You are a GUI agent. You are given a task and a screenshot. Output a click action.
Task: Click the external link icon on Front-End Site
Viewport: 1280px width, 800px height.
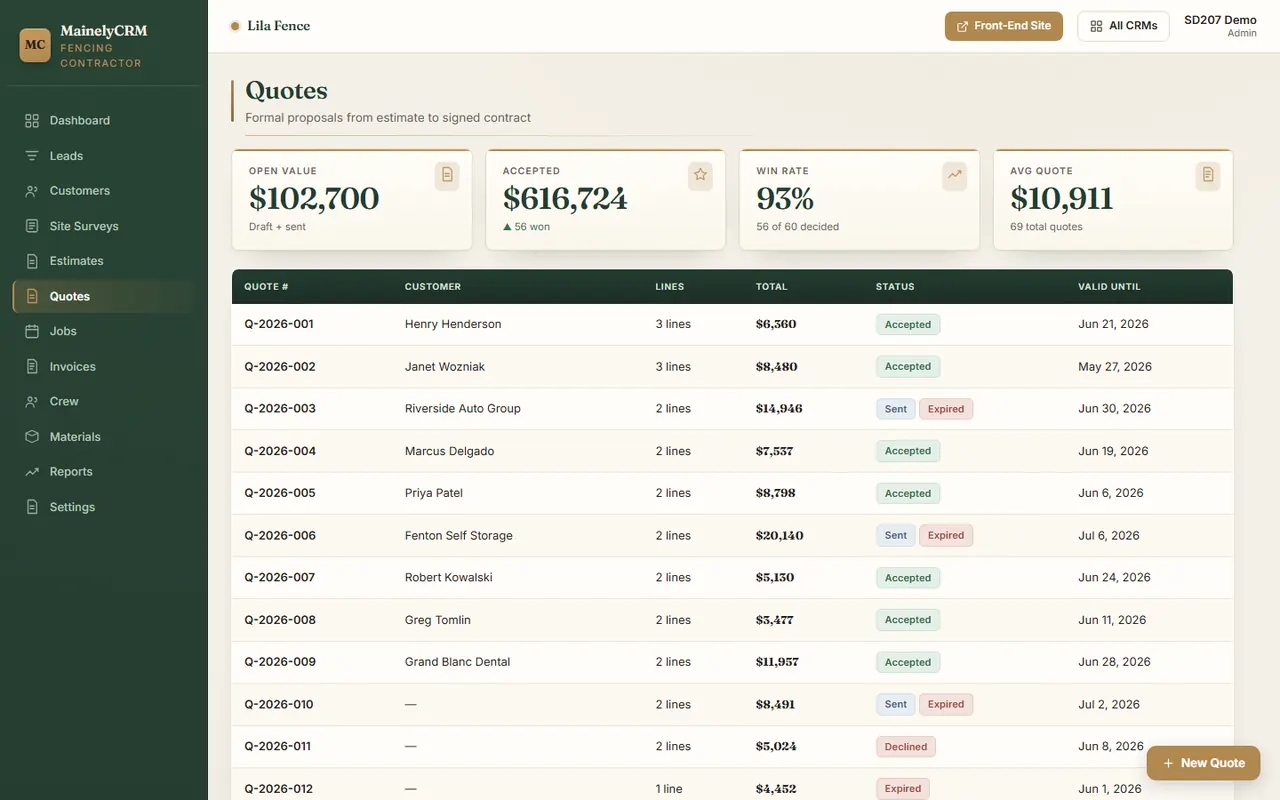(963, 26)
